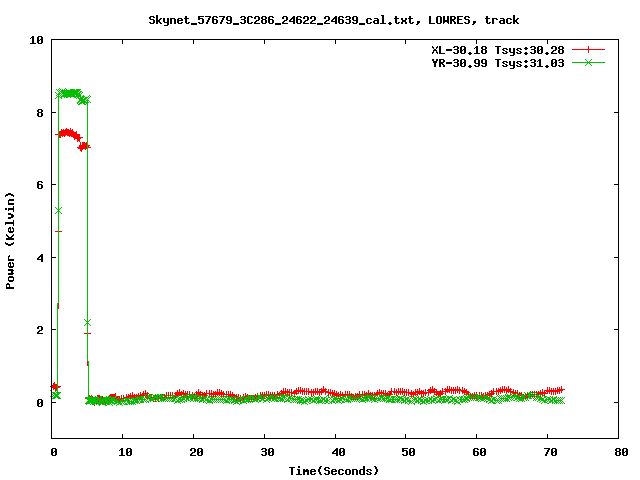Click x-axis tick label 50
This screenshot has width=640, height=480.
(x=408, y=452)
